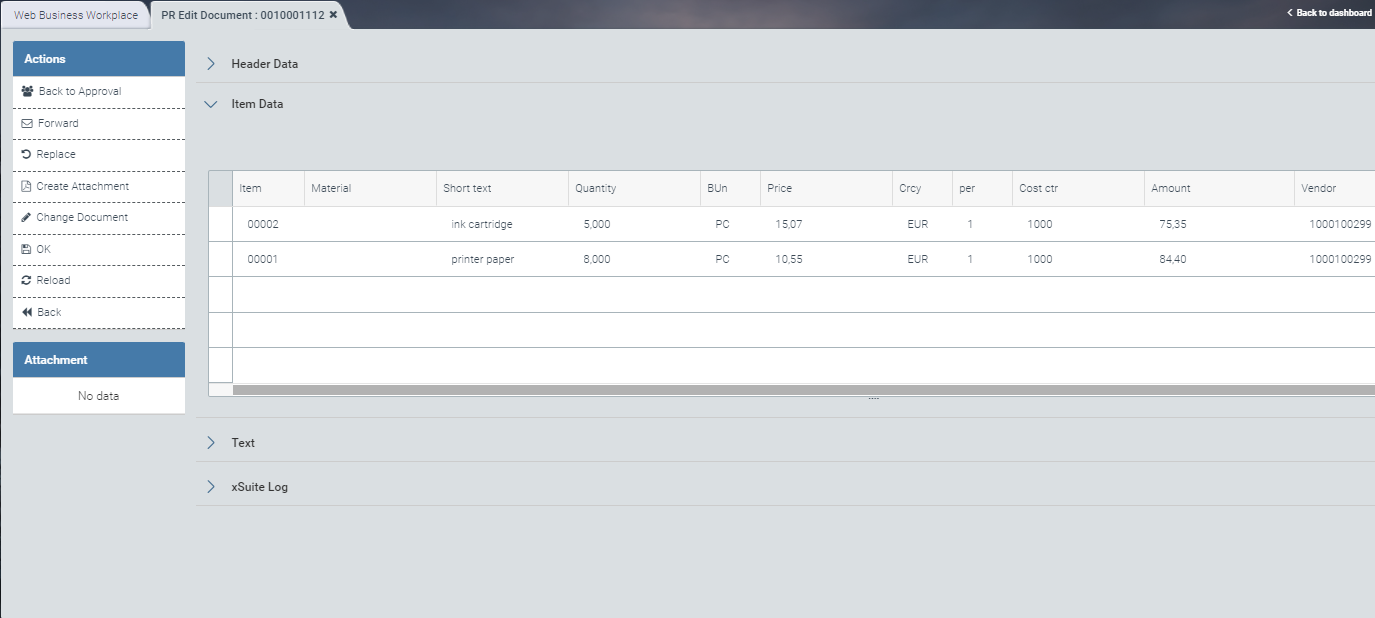Switch to Web Business Workplace tab
Viewport: 1375px width, 618px height.
(76, 15)
